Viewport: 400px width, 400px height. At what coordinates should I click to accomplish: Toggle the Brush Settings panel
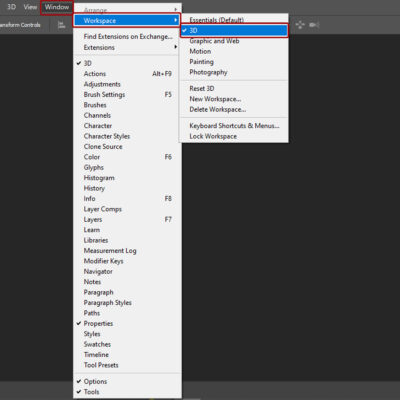pyautogui.click(x=127, y=95)
